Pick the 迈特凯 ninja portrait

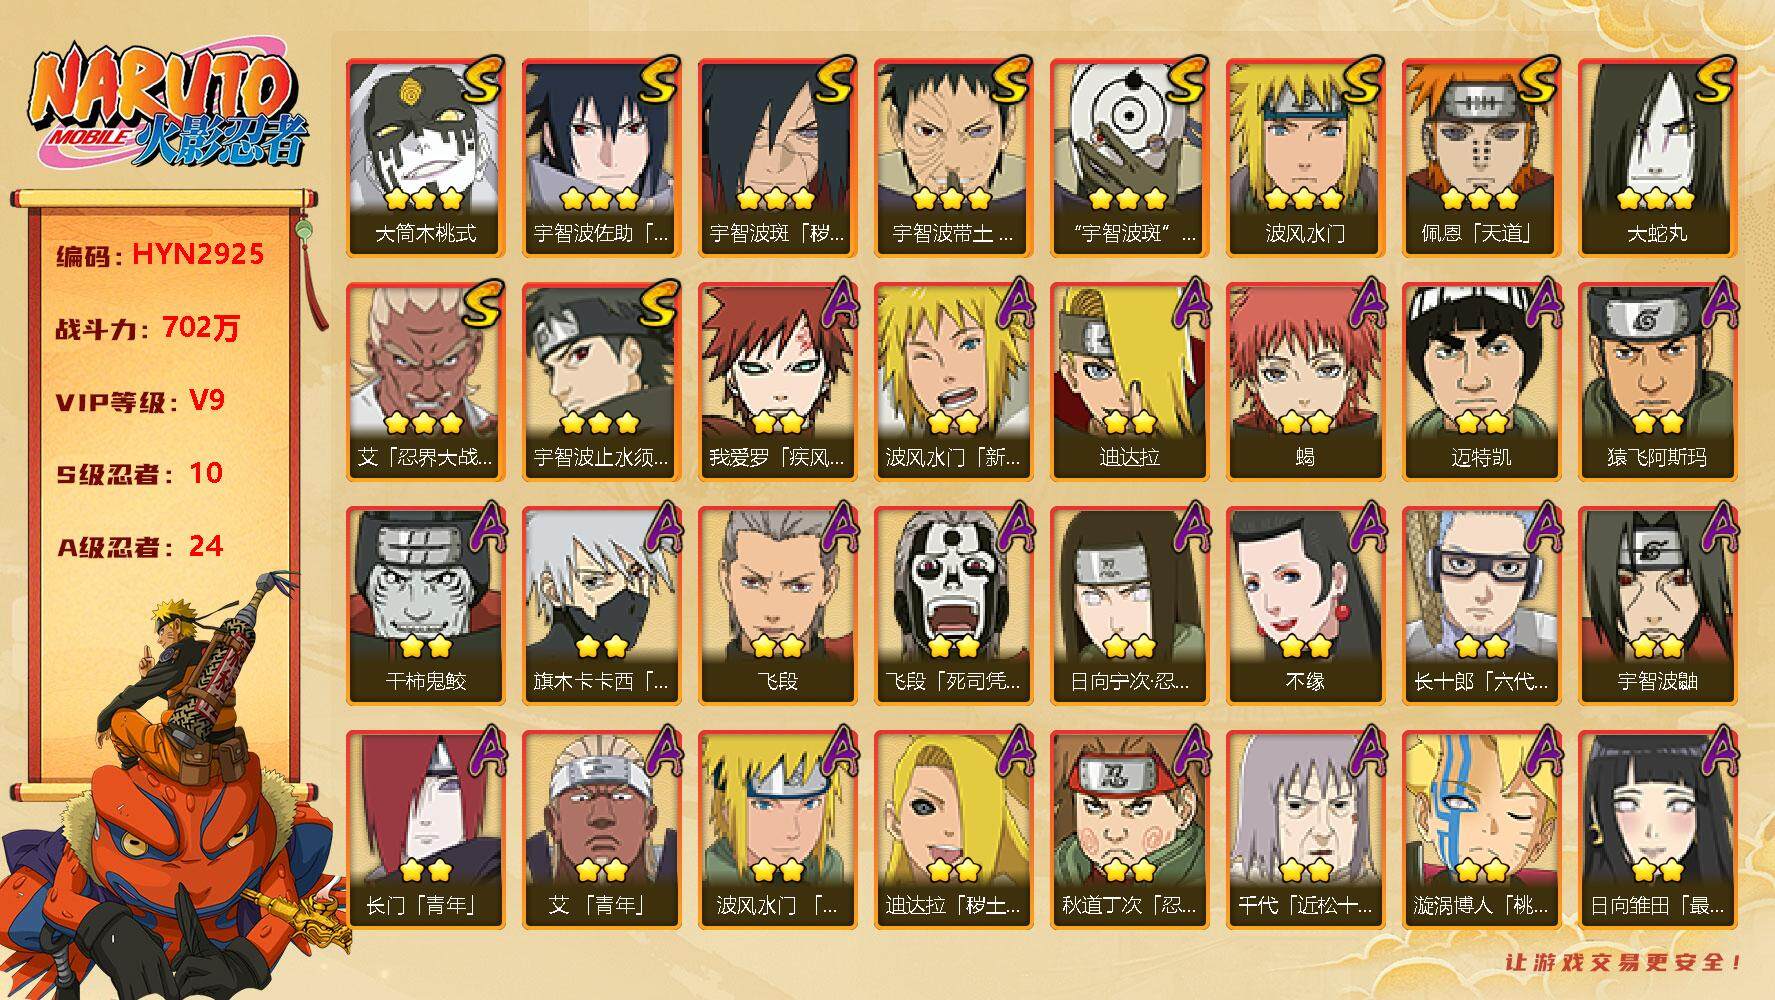pyautogui.click(x=1481, y=382)
